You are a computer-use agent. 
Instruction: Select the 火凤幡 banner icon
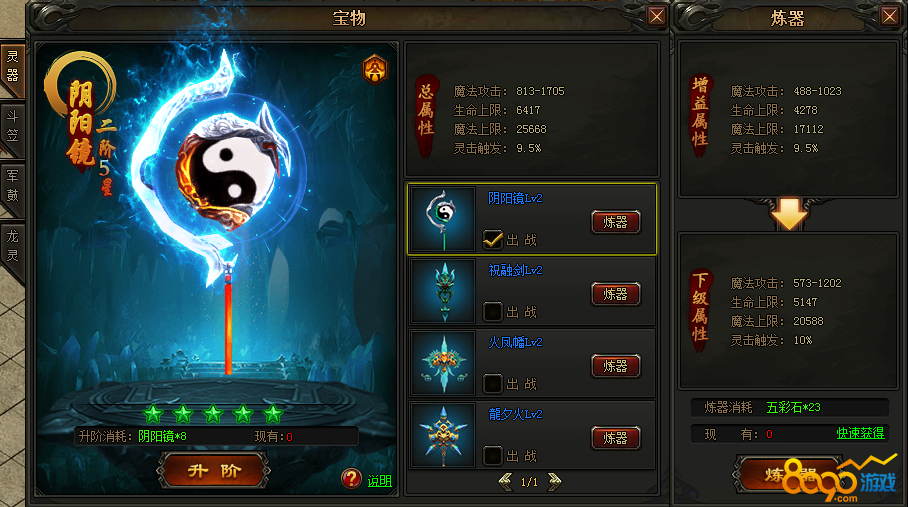coord(444,363)
